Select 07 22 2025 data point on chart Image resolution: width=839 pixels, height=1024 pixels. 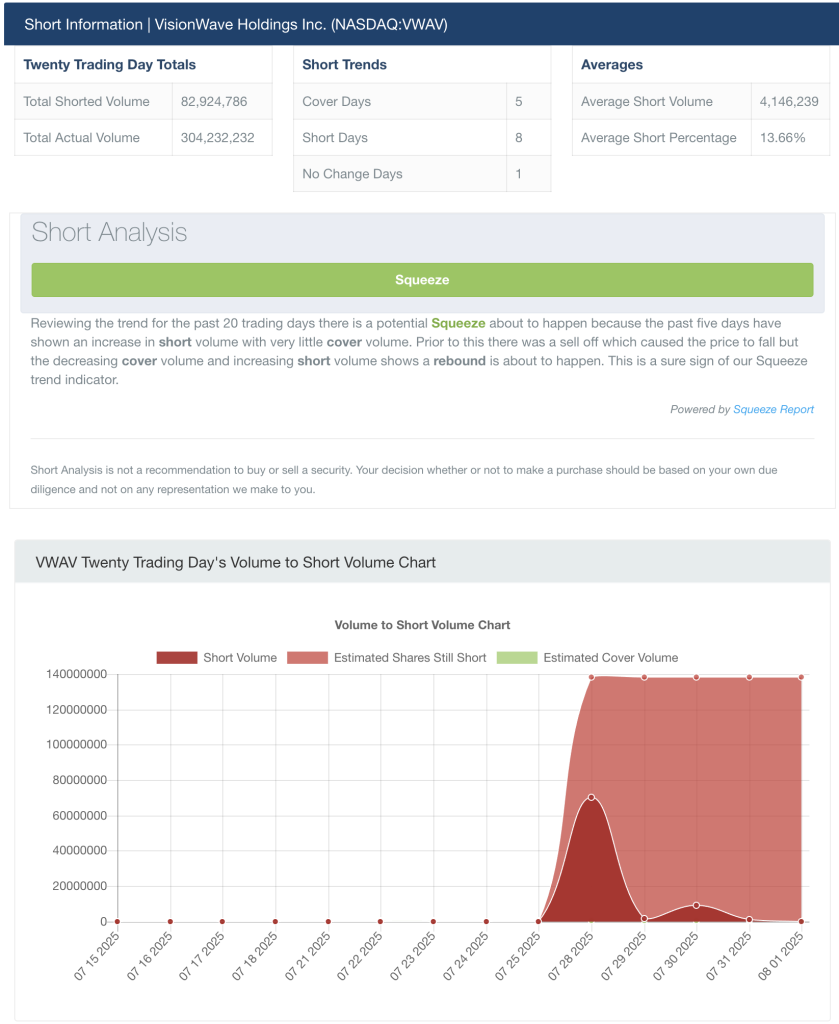(381, 921)
